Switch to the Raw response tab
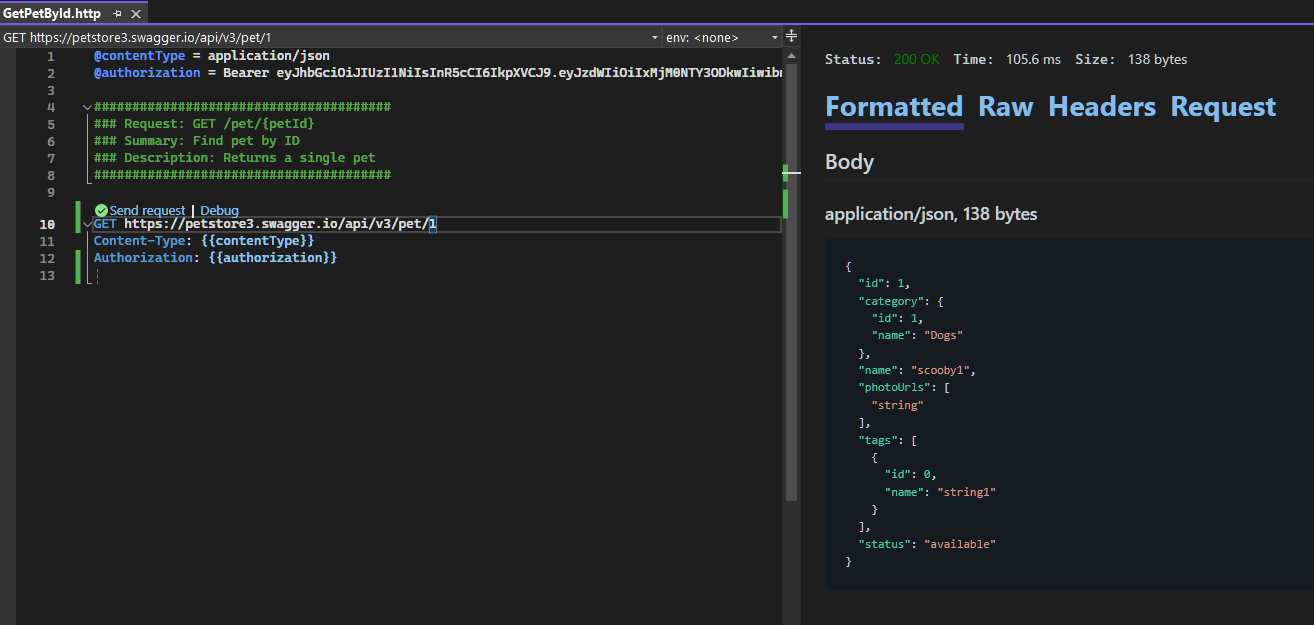Viewport: 1314px width, 625px height. click(x=1005, y=107)
